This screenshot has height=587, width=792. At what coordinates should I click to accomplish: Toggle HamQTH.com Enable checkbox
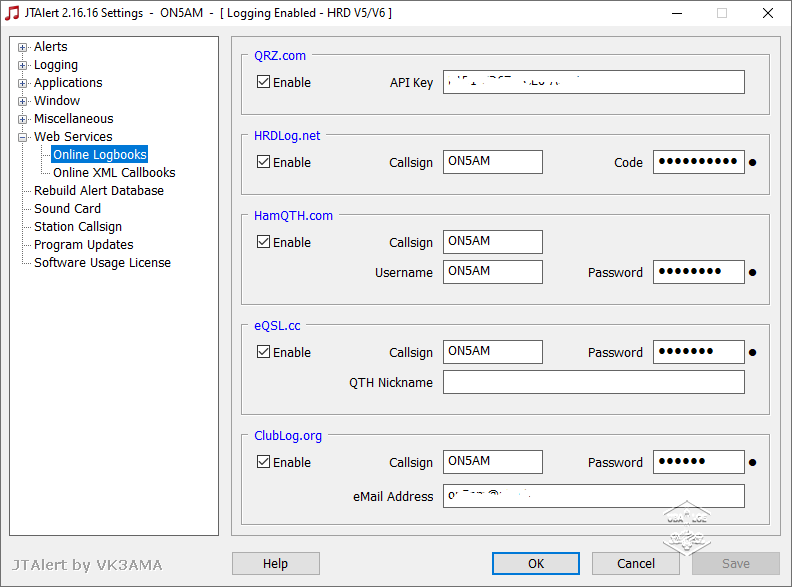(263, 242)
